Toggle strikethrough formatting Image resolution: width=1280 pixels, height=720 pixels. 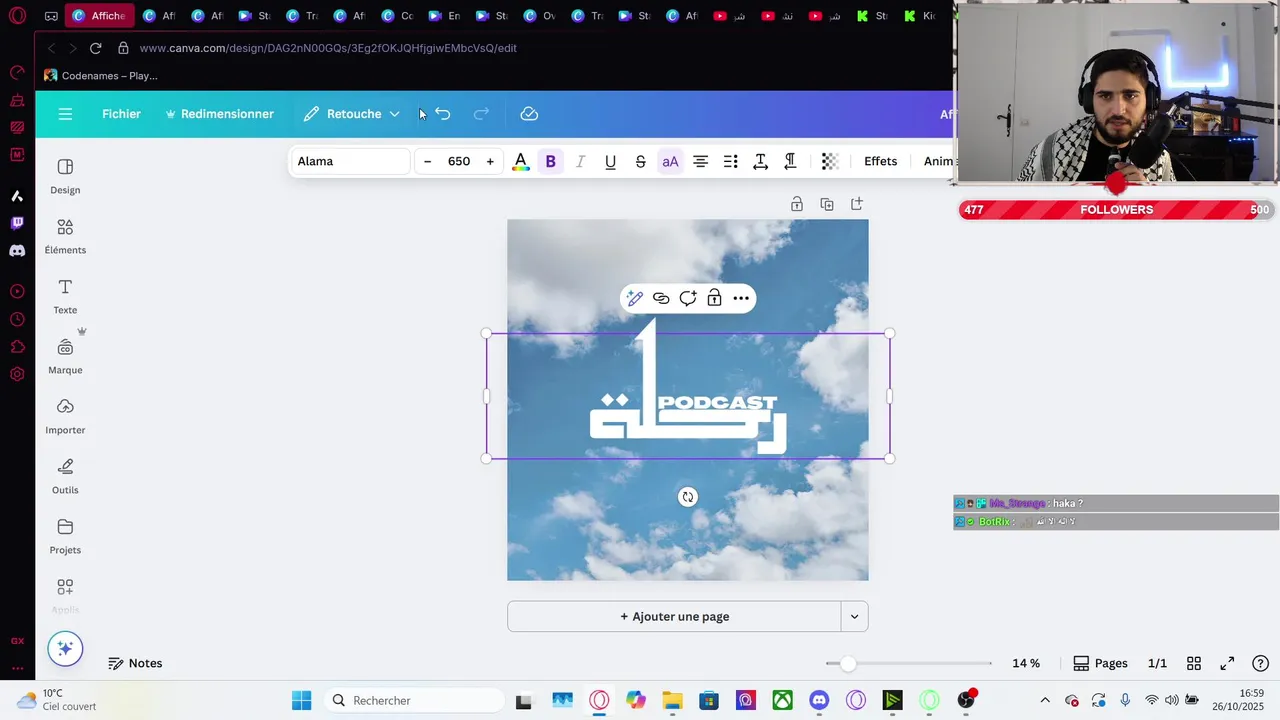[640, 161]
